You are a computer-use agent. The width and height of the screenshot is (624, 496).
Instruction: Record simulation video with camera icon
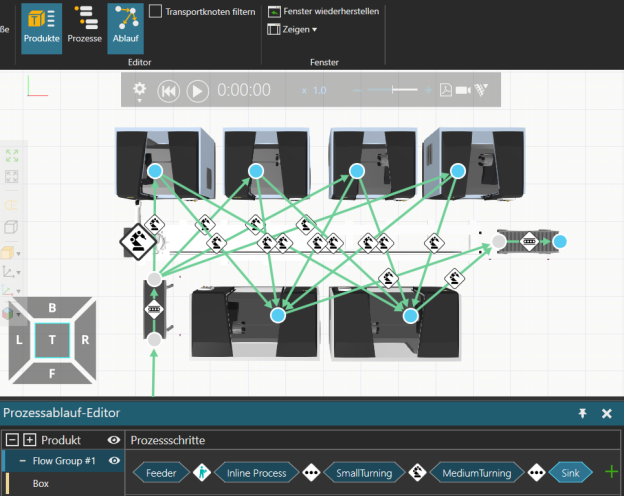[463, 90]
